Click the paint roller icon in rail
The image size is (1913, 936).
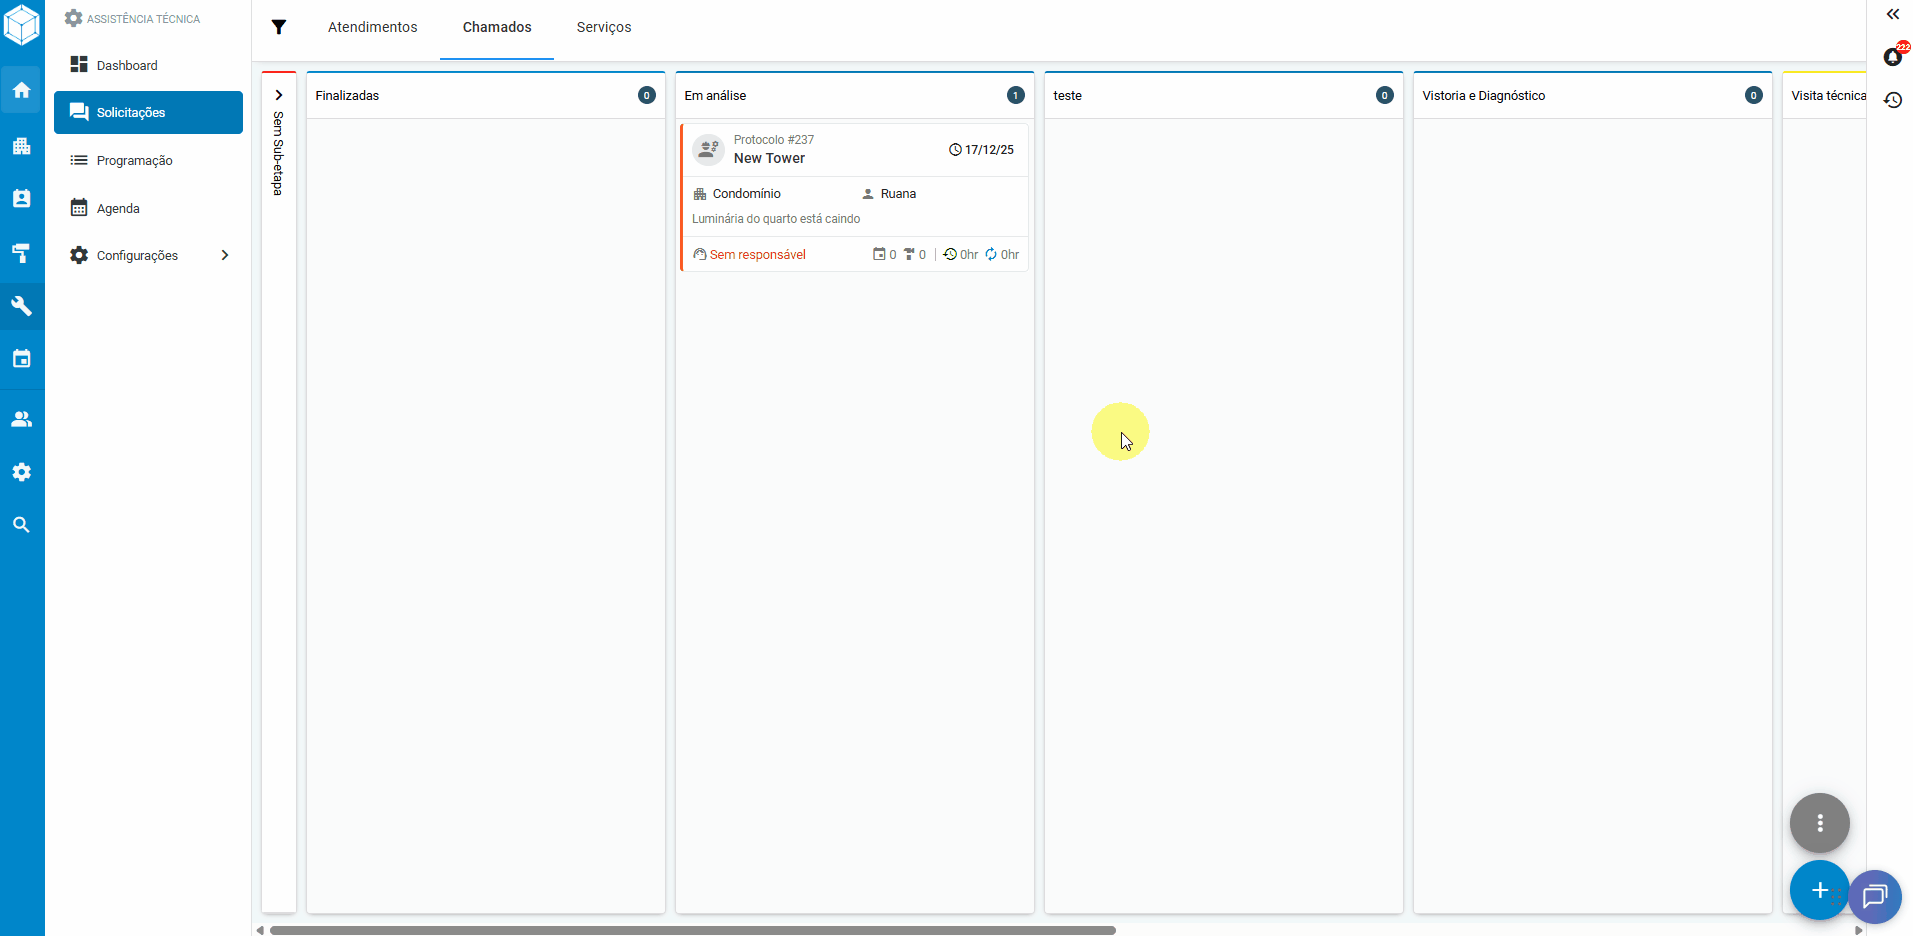tap(21, 253)
